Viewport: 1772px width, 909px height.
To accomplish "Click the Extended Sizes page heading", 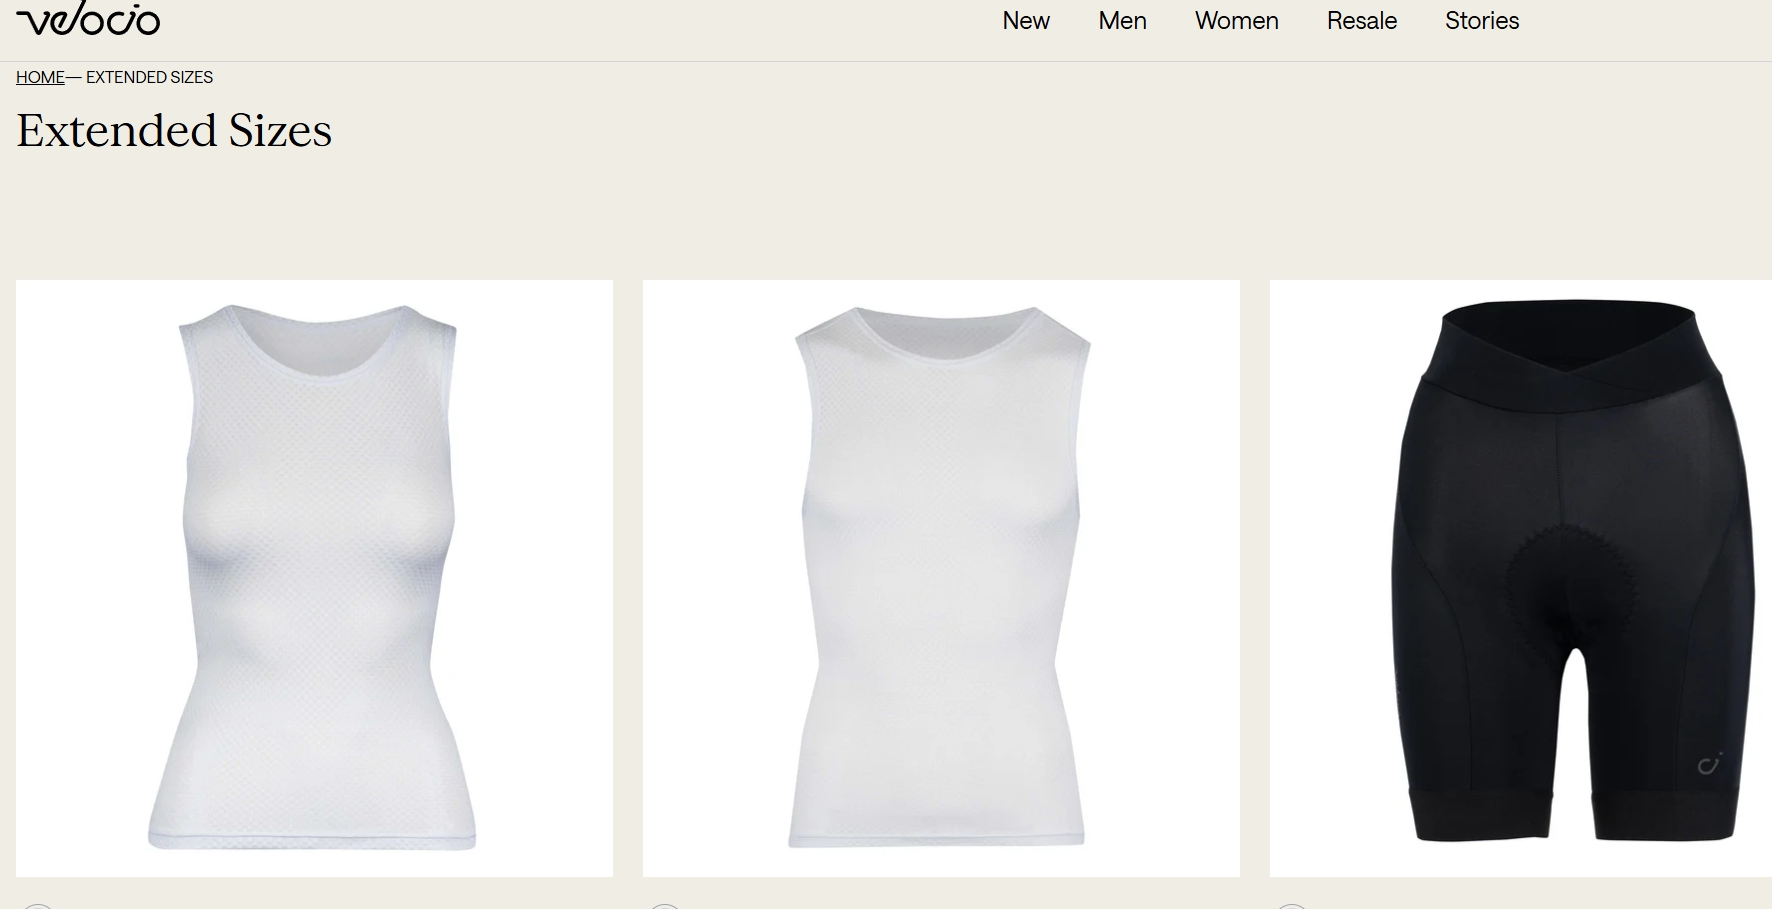I will click(174, 131).
